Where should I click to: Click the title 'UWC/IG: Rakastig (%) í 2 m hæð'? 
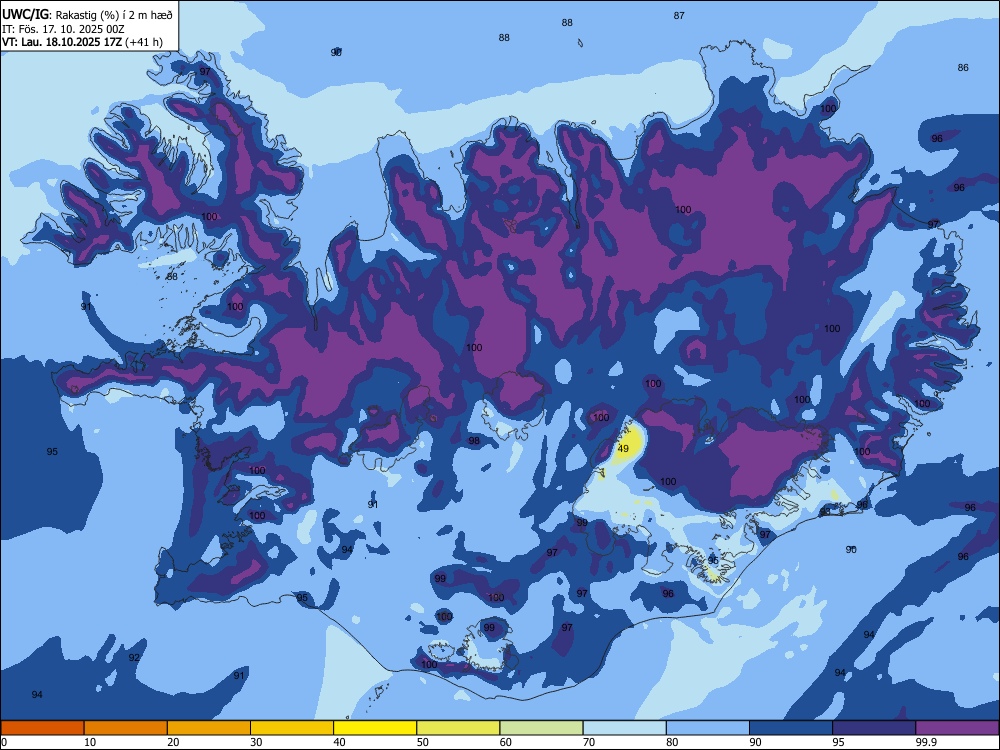(x=87, y=15)
